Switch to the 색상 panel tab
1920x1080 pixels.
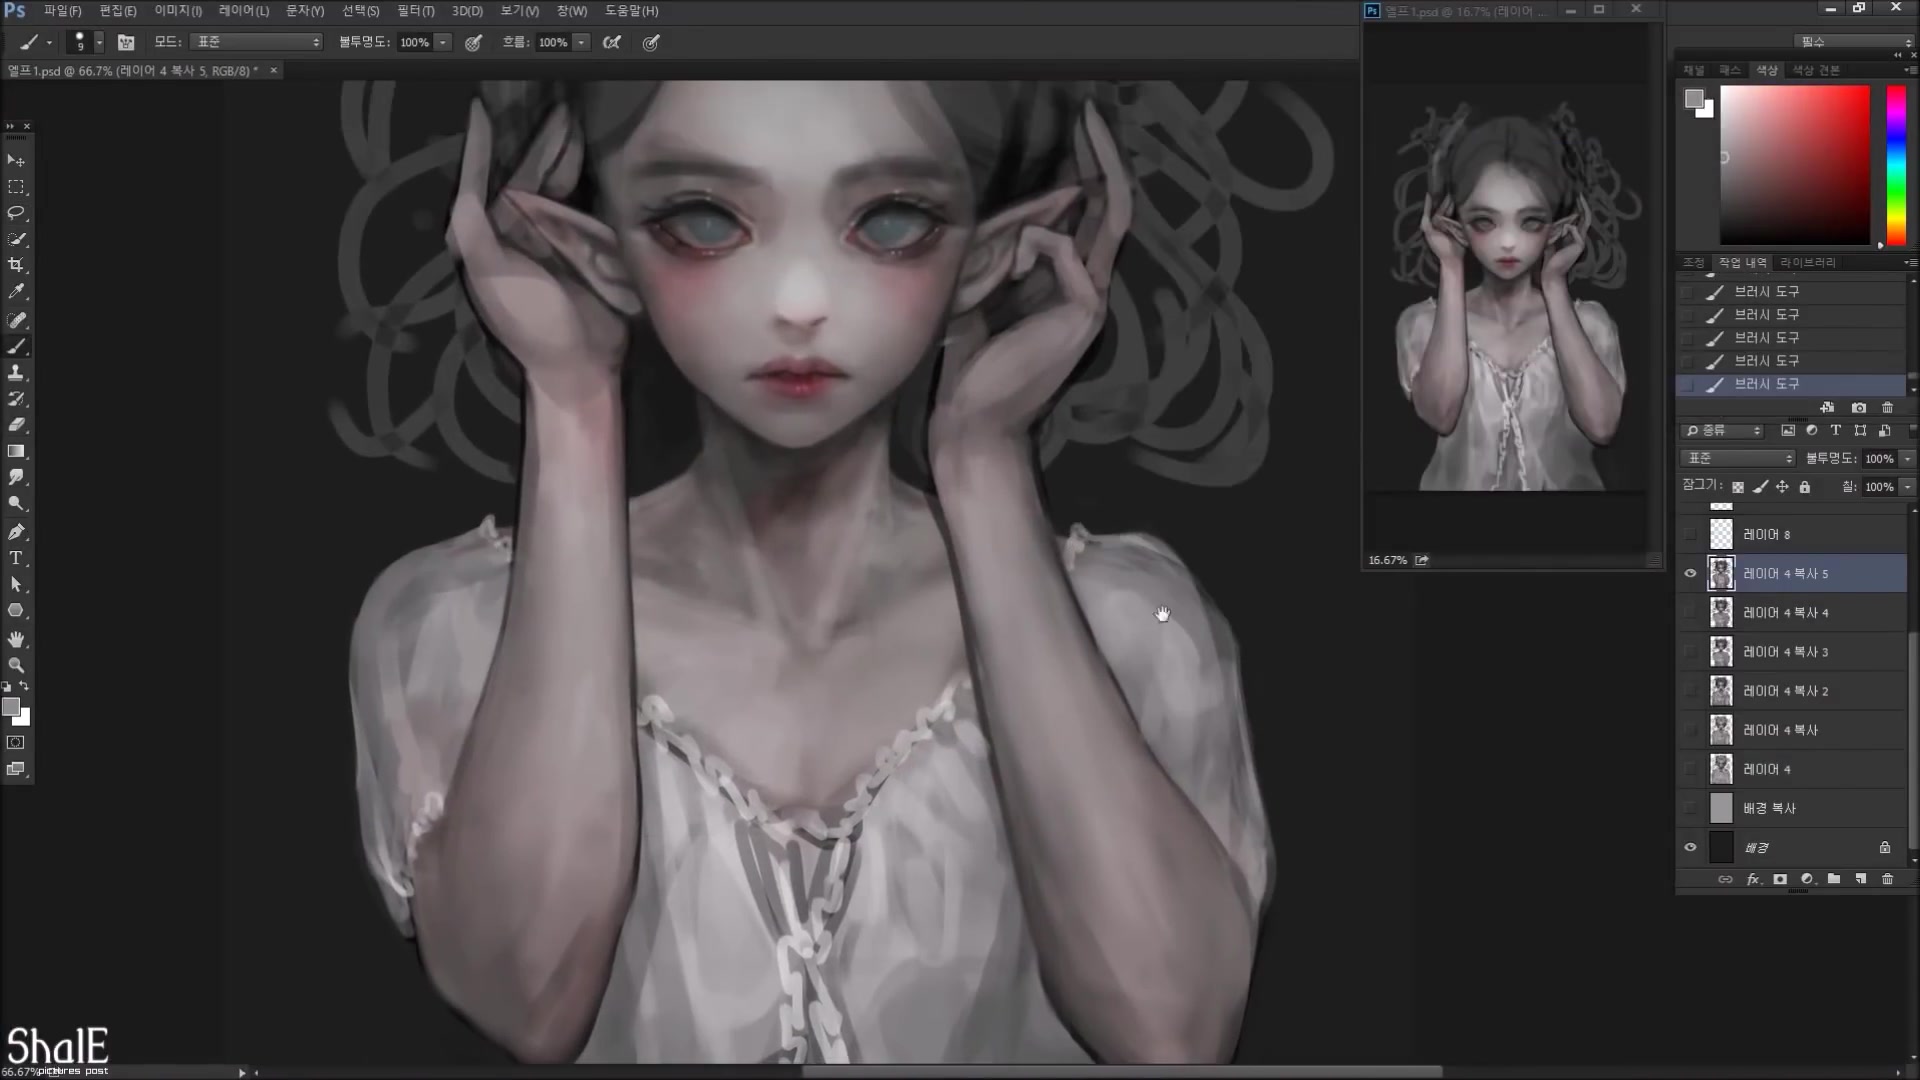coord(1766,70)
